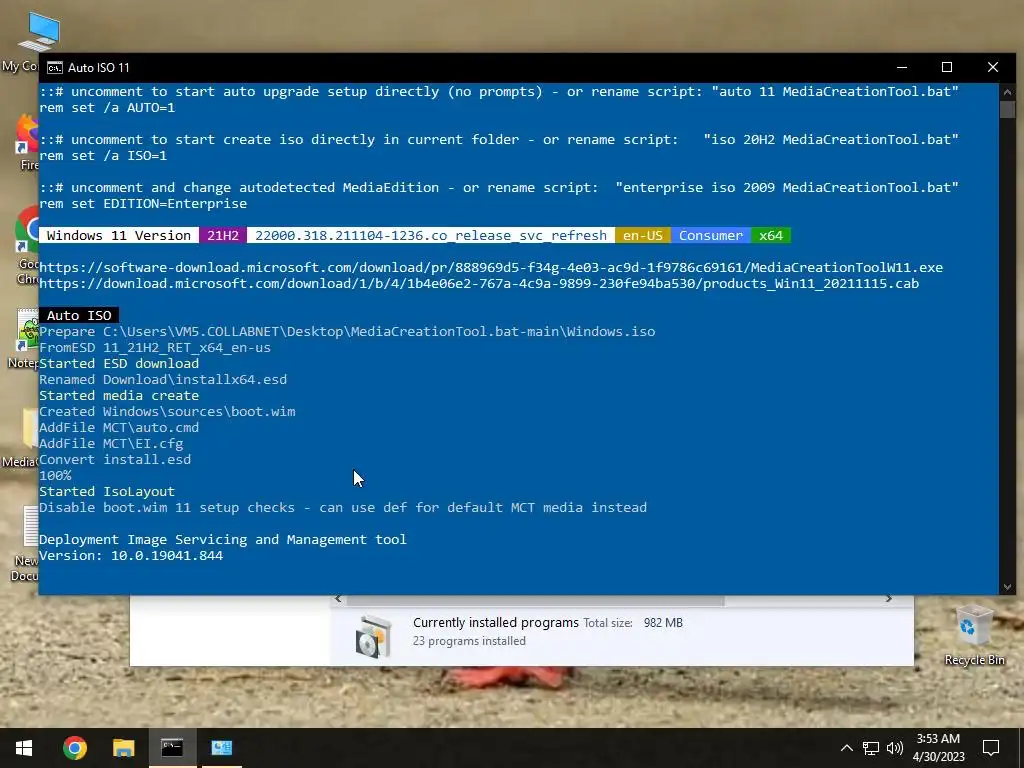Click the 'AddFile MCT\auto.cmd' line

coord(119,427)
